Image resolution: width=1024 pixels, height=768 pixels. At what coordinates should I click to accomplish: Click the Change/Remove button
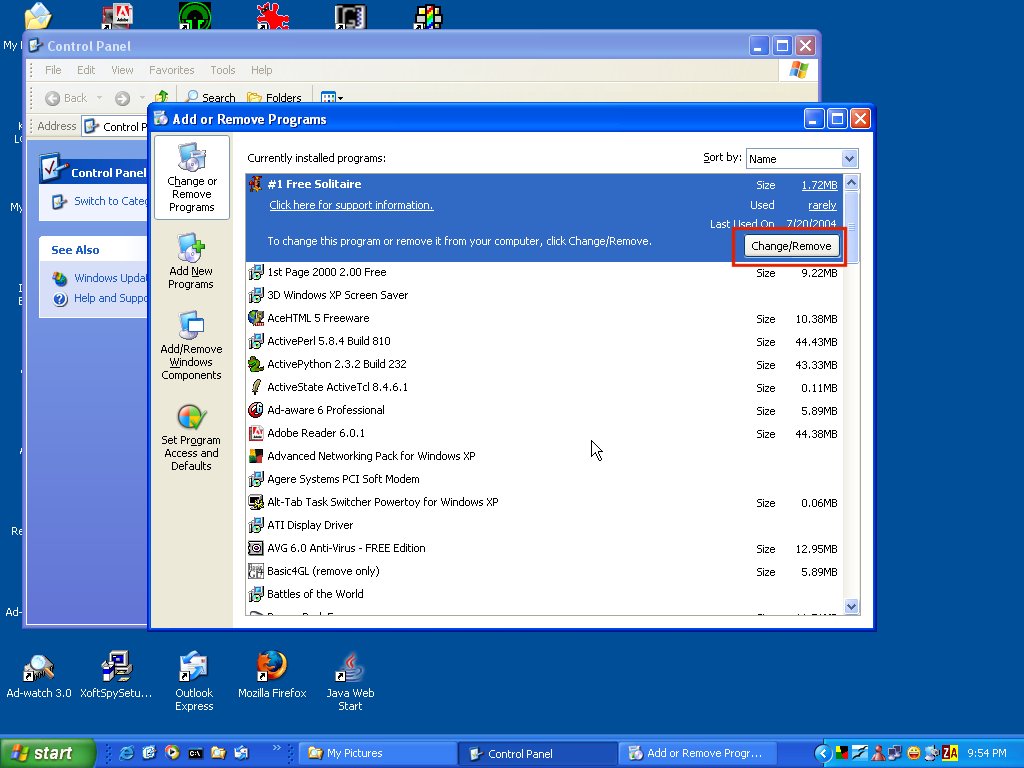click(x=791, y=246)
